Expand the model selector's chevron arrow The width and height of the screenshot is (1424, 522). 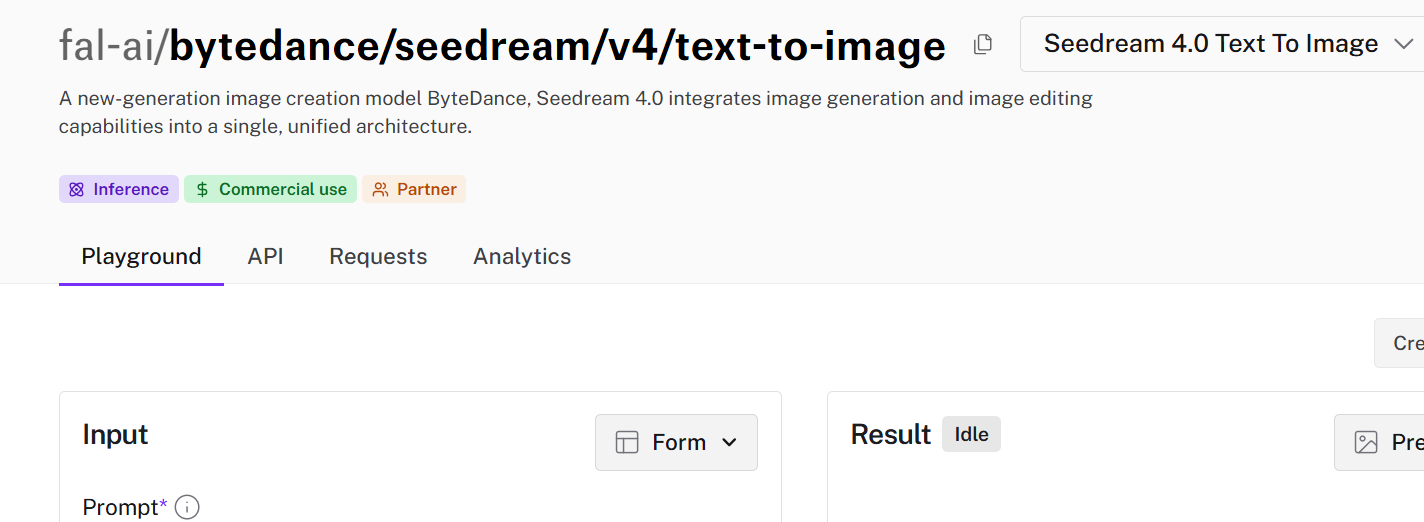[1403, 44]
